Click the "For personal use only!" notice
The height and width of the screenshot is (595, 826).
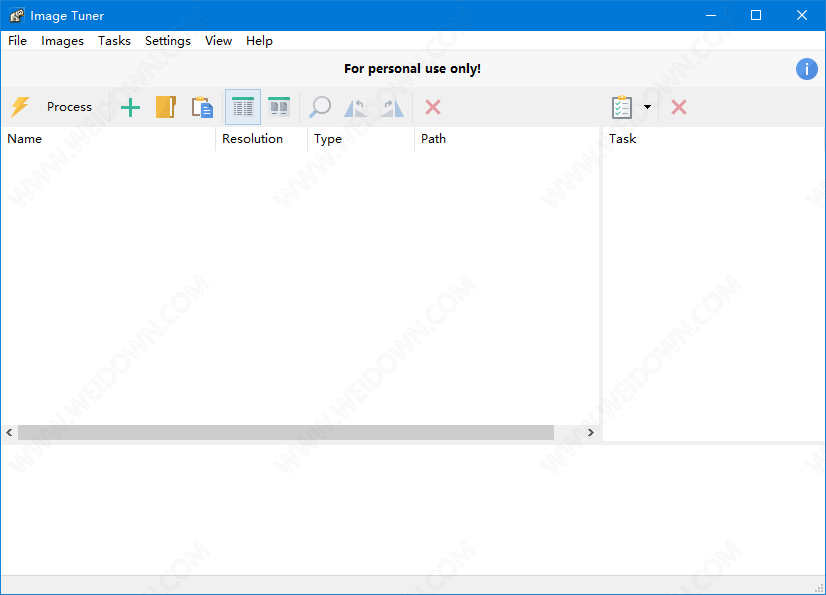point(412,69)
